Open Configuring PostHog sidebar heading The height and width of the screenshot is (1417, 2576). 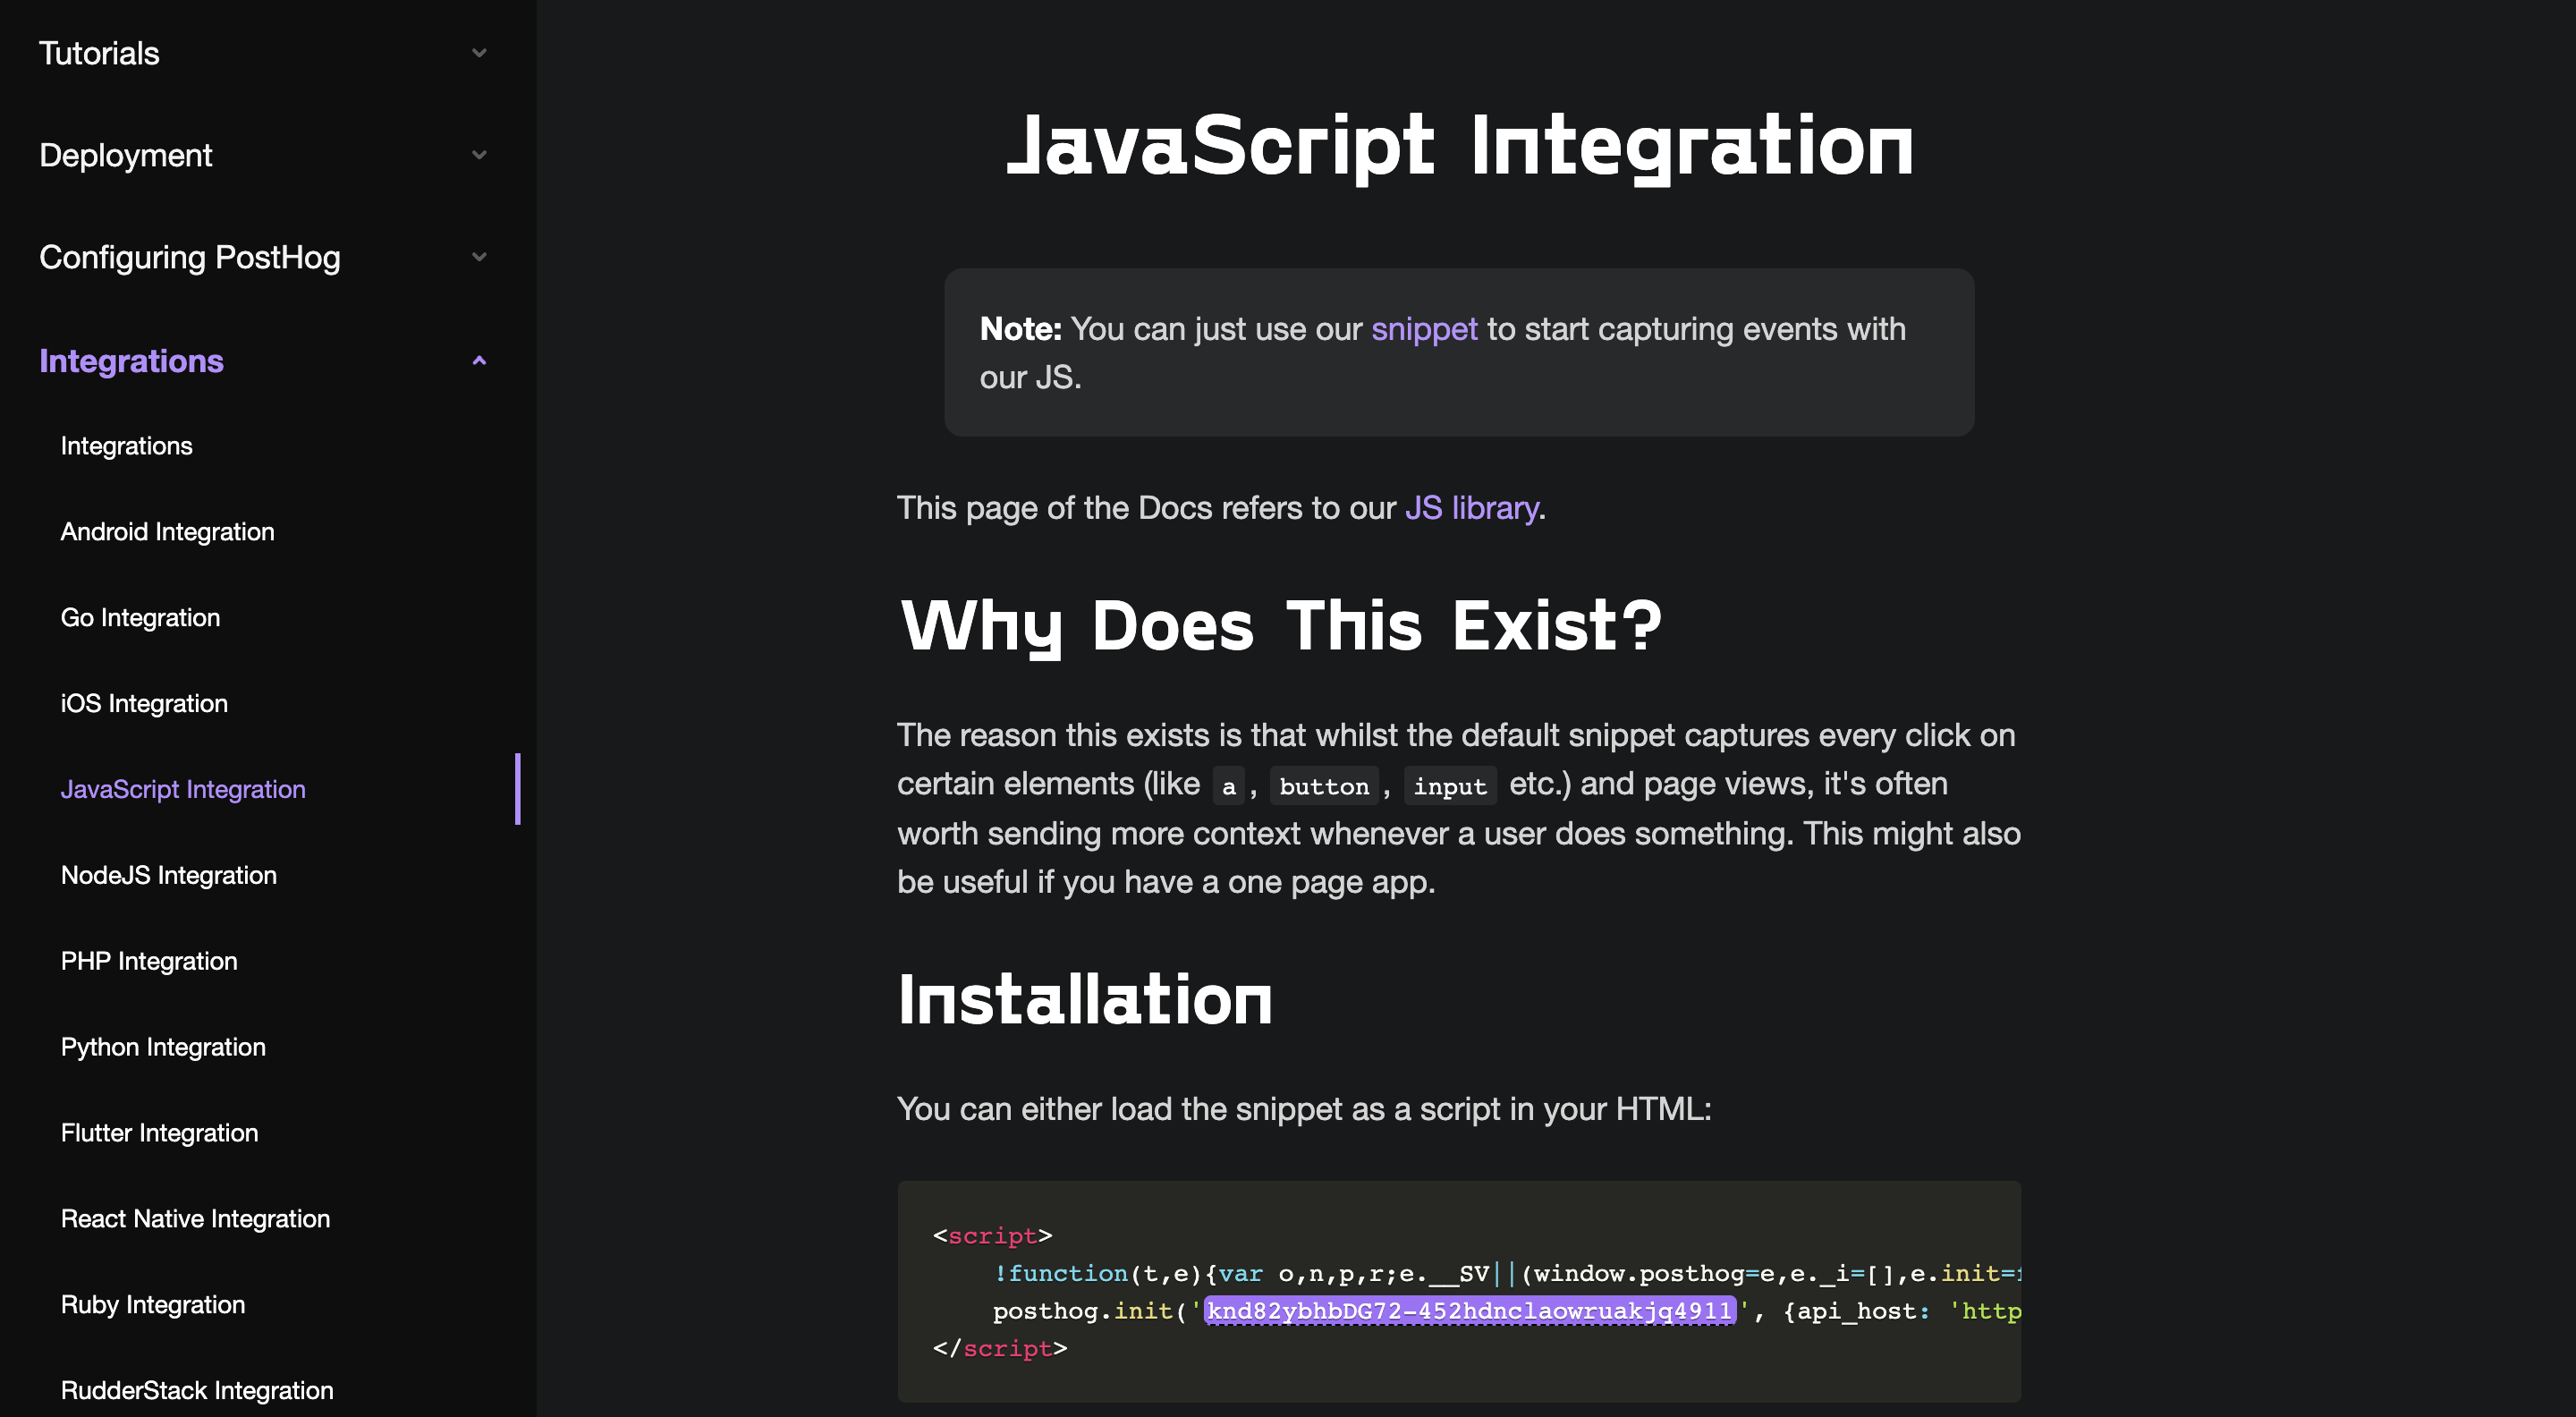pyautogui.click(x=189, y=257)
